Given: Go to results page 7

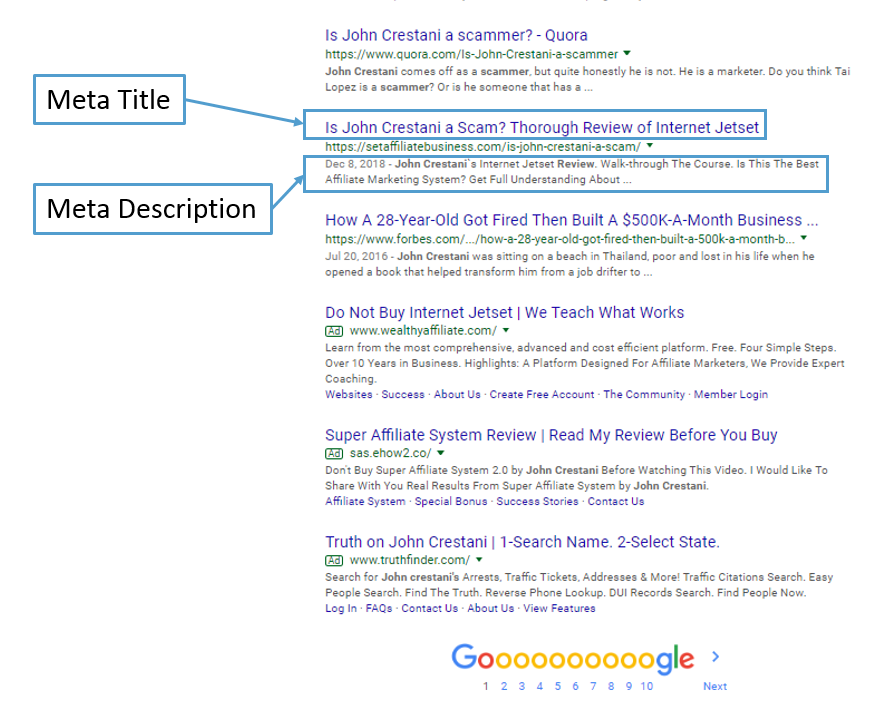Looking at the screenshot, I should click(x=593, y=687).
